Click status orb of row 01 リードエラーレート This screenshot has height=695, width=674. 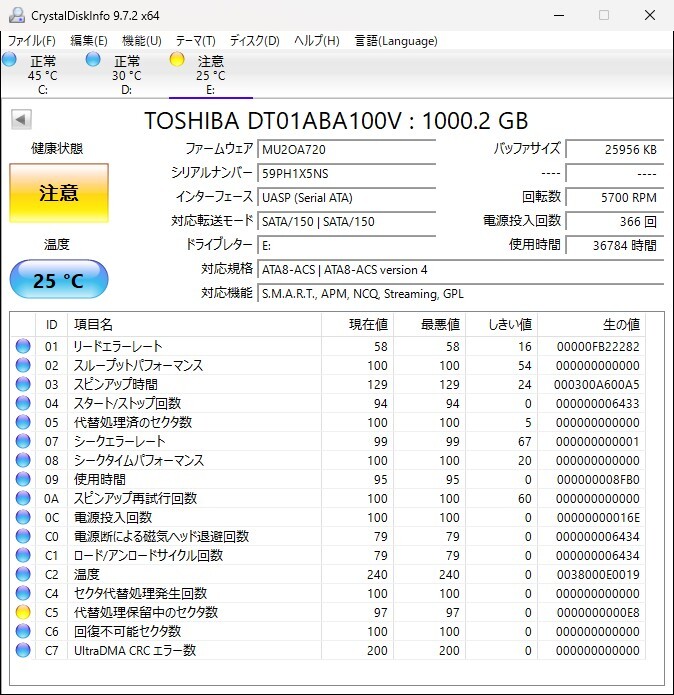23,346
